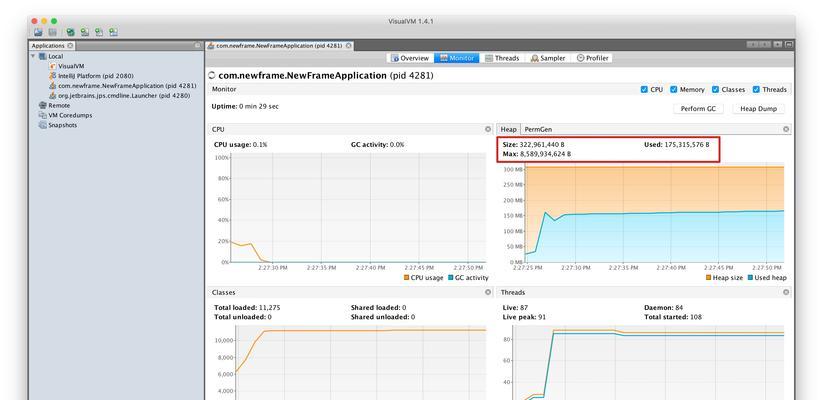Image resolution: width=823 pixels, height=400 pixels.
Task: Close the Applications panel tab
Action: (x=70, y=46)
